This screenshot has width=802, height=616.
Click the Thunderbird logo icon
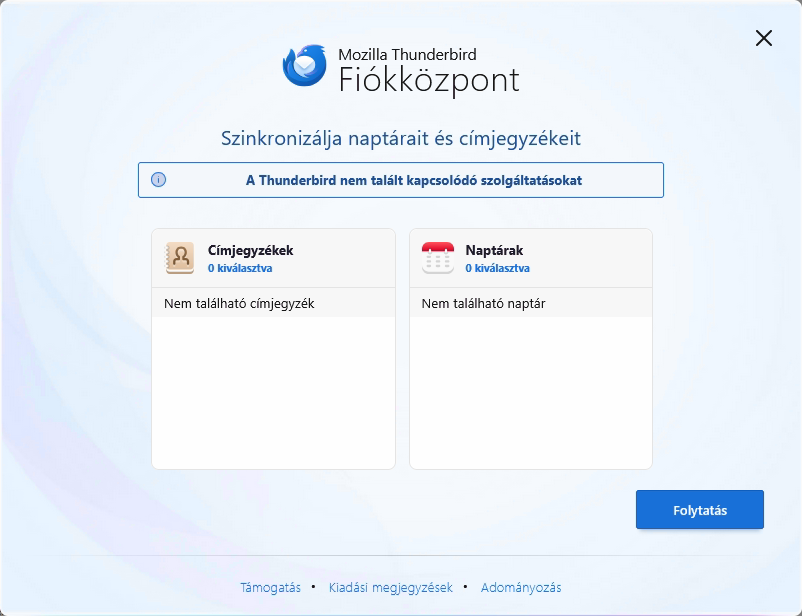[305, 65]
